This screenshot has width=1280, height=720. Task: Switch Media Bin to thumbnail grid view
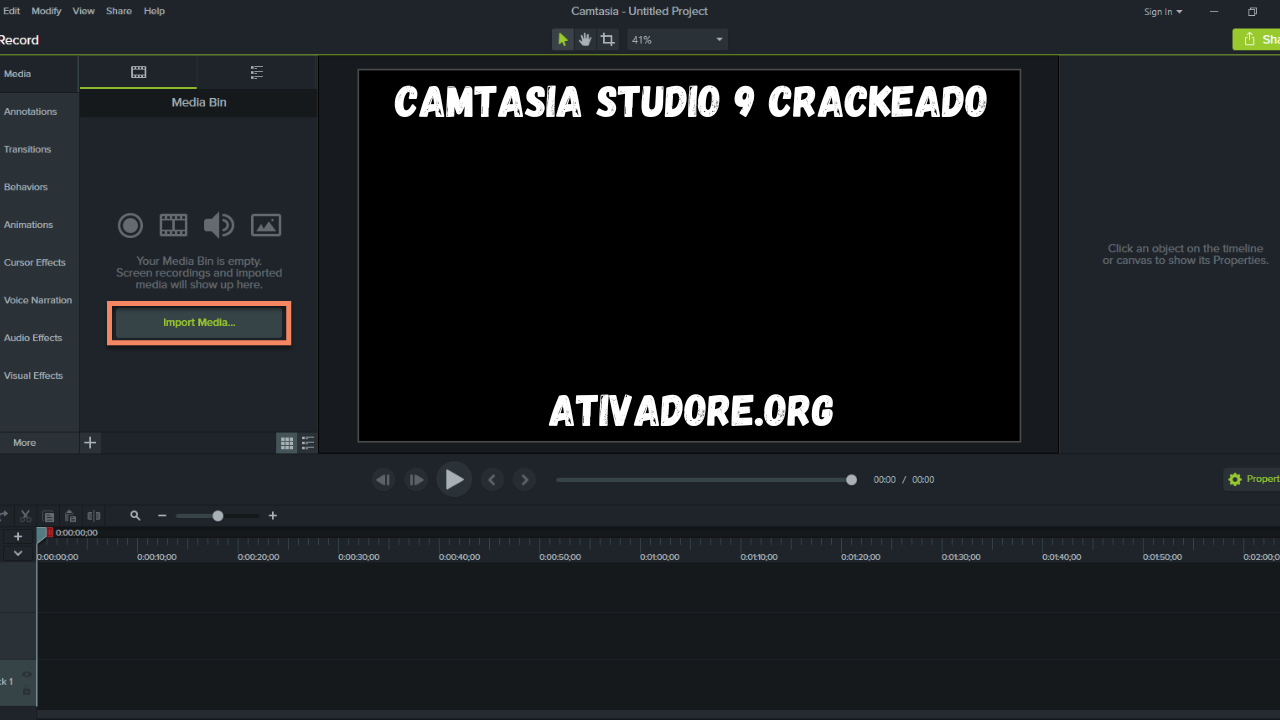(x=287, y=443)
